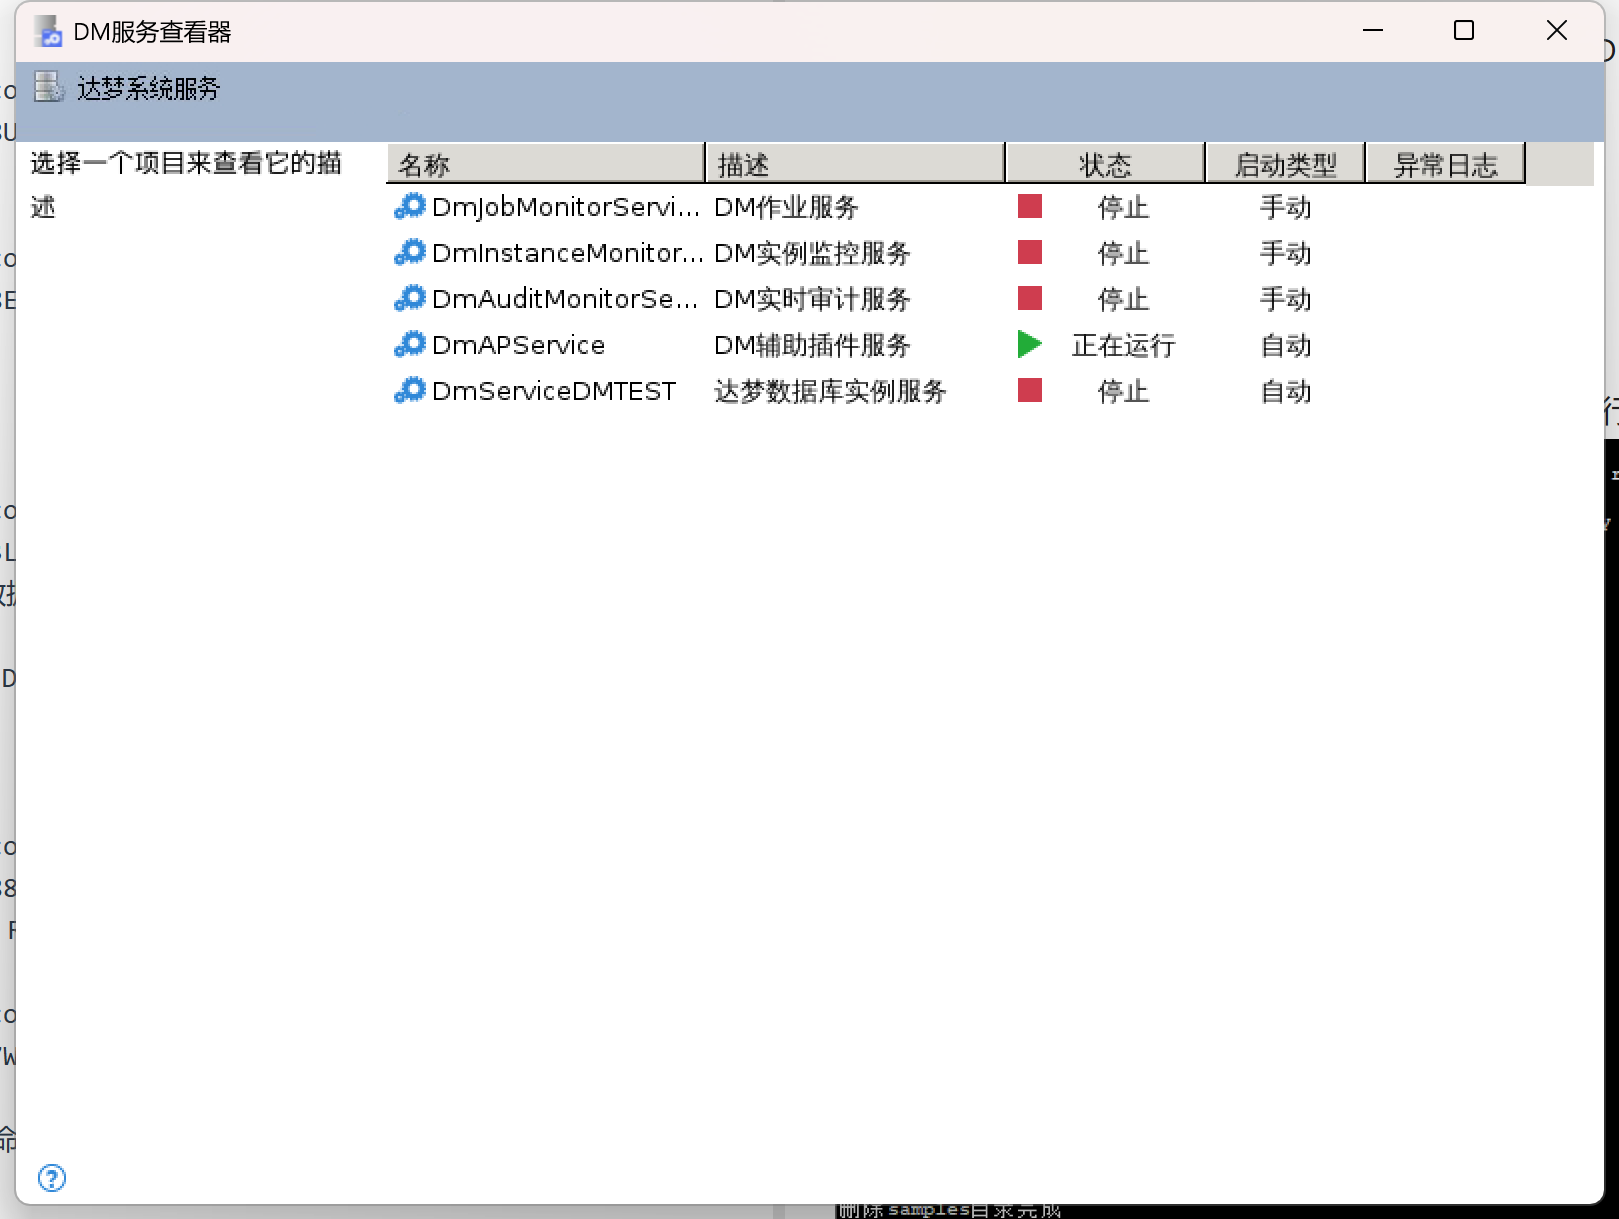Click the 停止 status of DmJobMonitorService
The width and height of the screenshot is (1619, 1219).
coord(1123,207)
